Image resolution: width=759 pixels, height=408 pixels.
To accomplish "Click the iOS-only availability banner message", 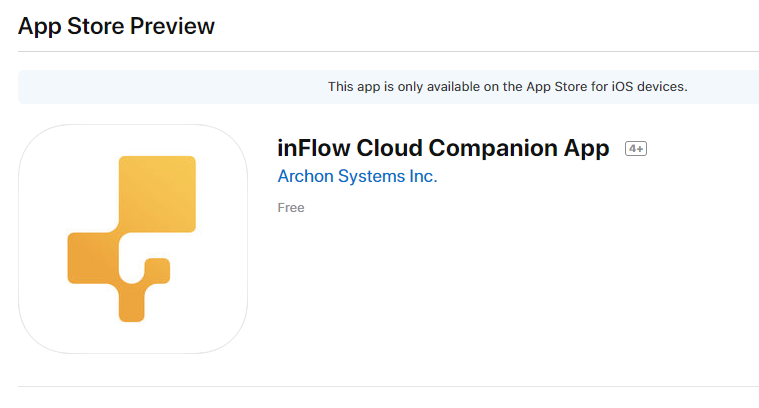I will (x=507, y=87).
